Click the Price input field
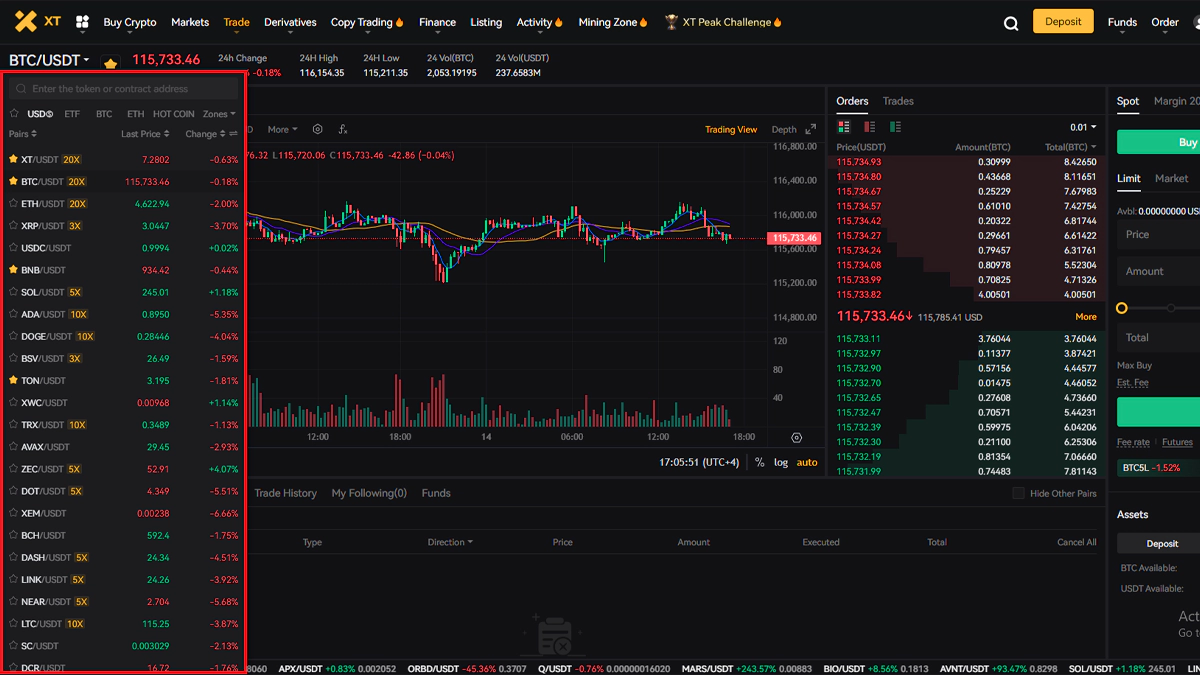Image resolution: width=1200 pixels, height=675 pixels. pos(1159,234)
